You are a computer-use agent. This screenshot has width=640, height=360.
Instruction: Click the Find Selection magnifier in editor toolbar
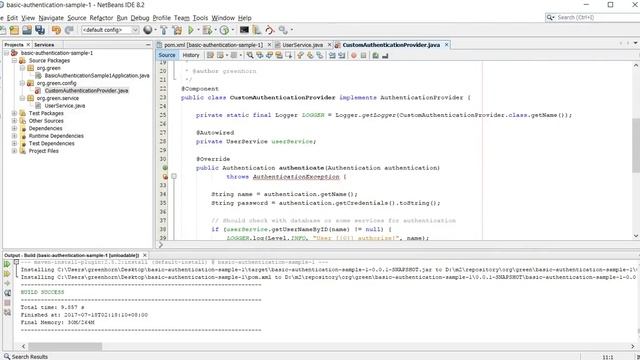[250, 55]
